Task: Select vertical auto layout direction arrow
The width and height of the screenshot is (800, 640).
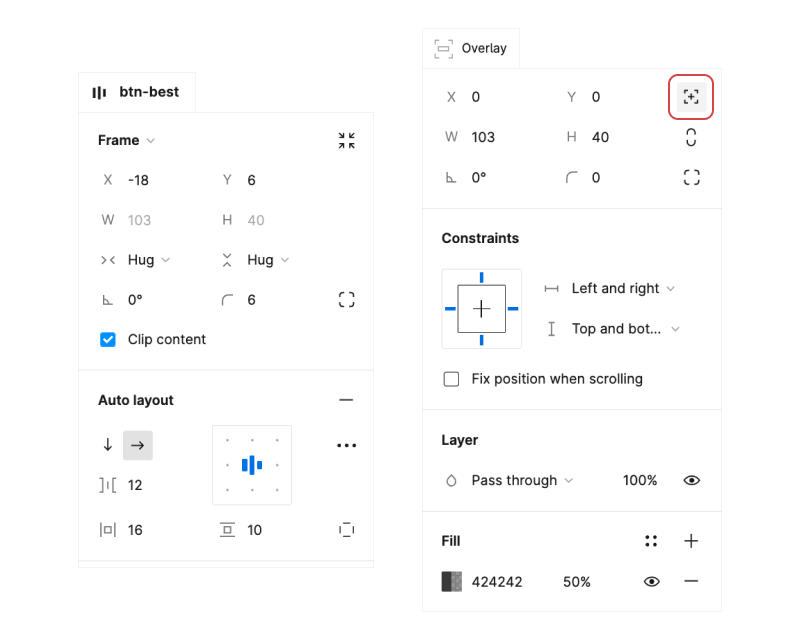Action: click(108, 446)
